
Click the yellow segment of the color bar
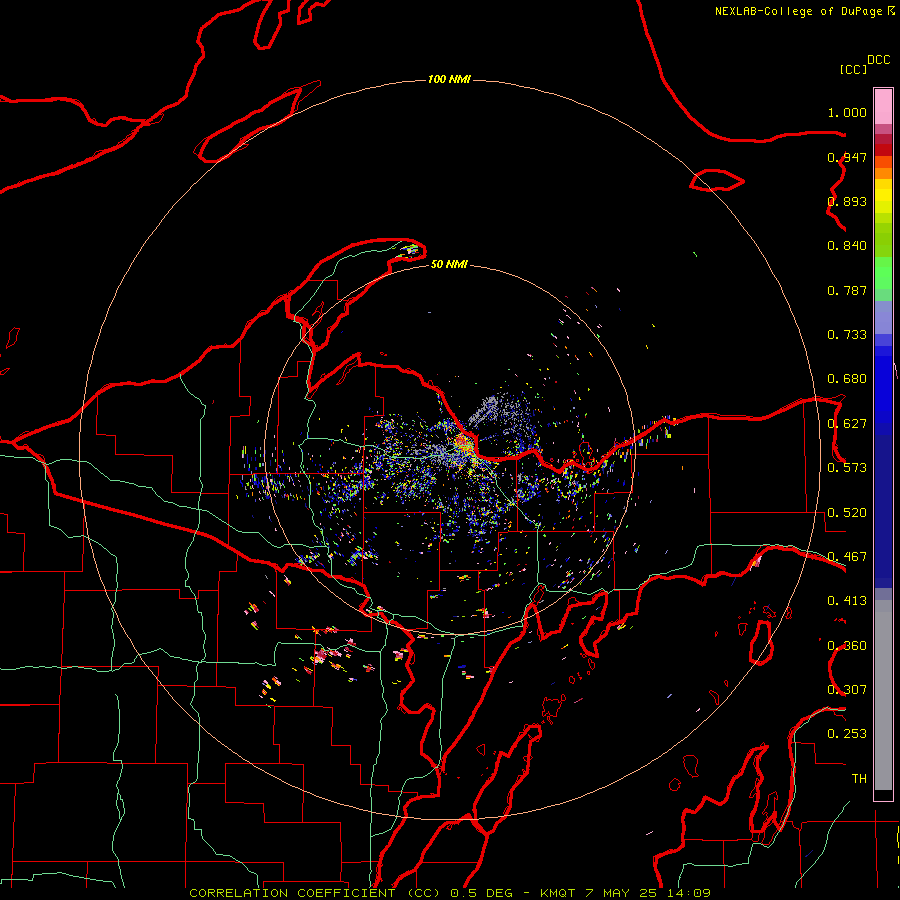(x=883, y=196)
